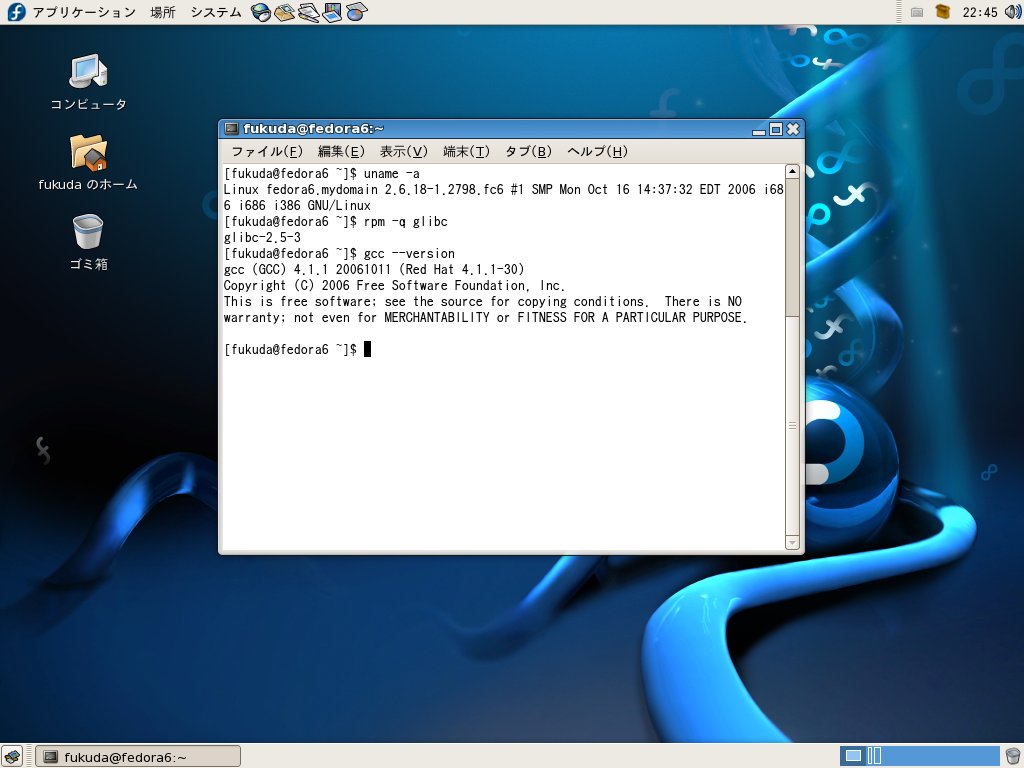Toggle the show desktop button
The width and height of the screenshot is (1024, 768).
pyautogui.click(x=11, y=756)
